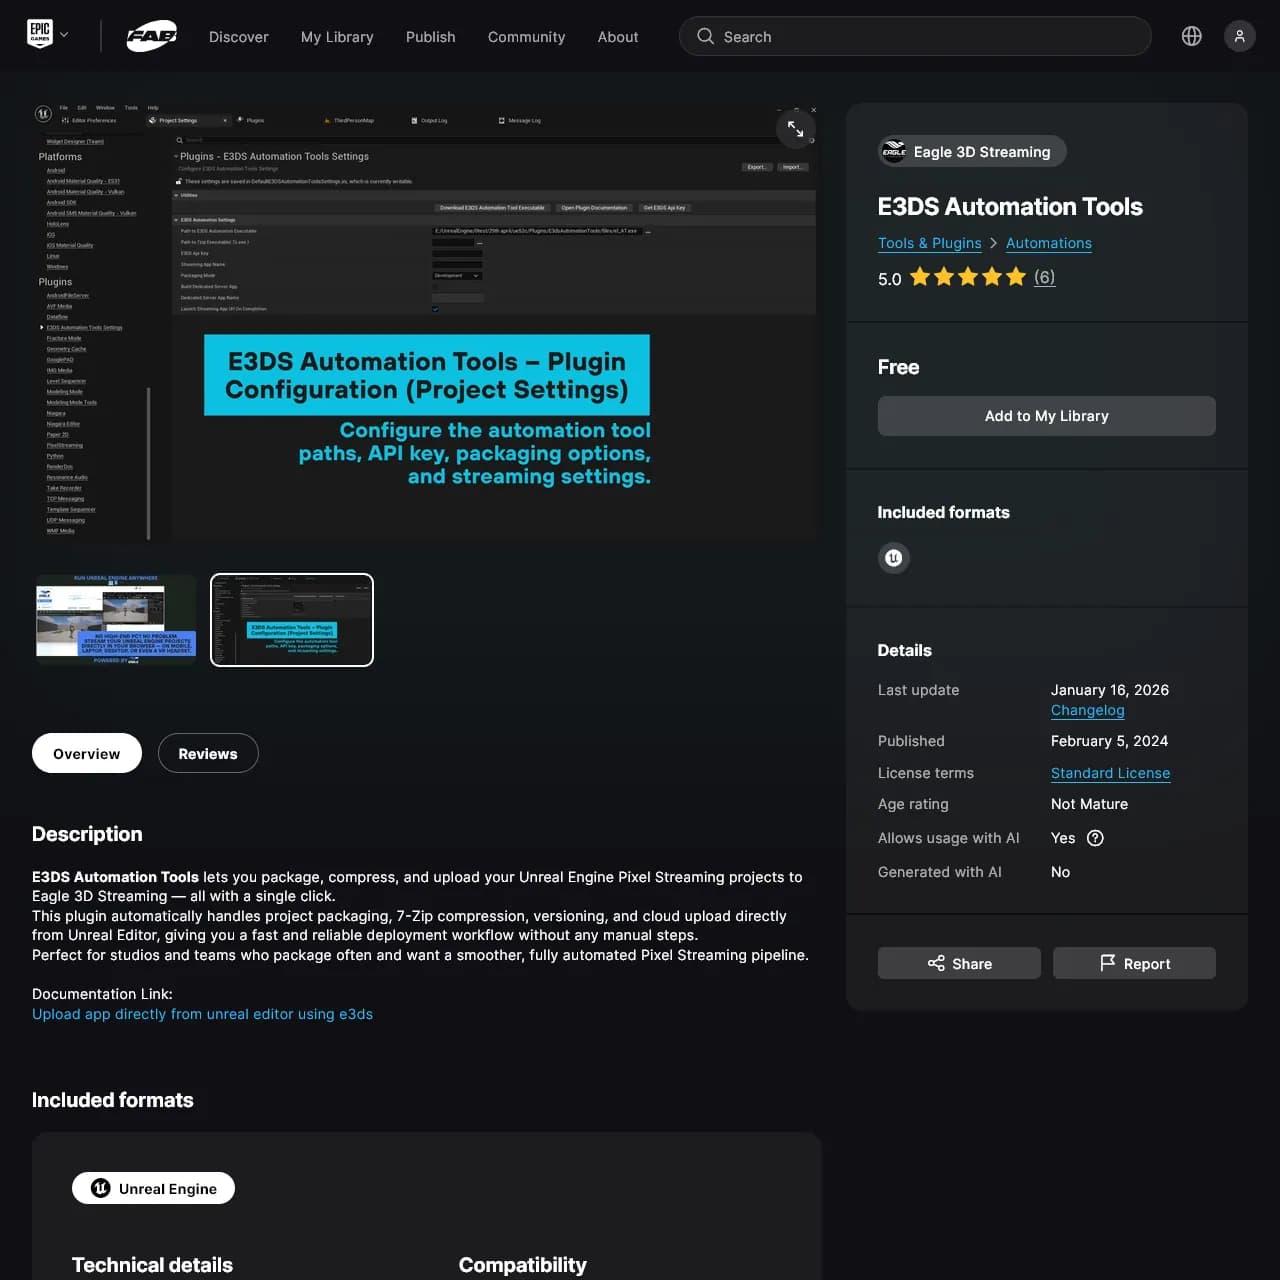Select the first 'Run Unreal Engine Anywhere' thumbnail
This screenshot has height=1280, width=1280.
[116, 620]
